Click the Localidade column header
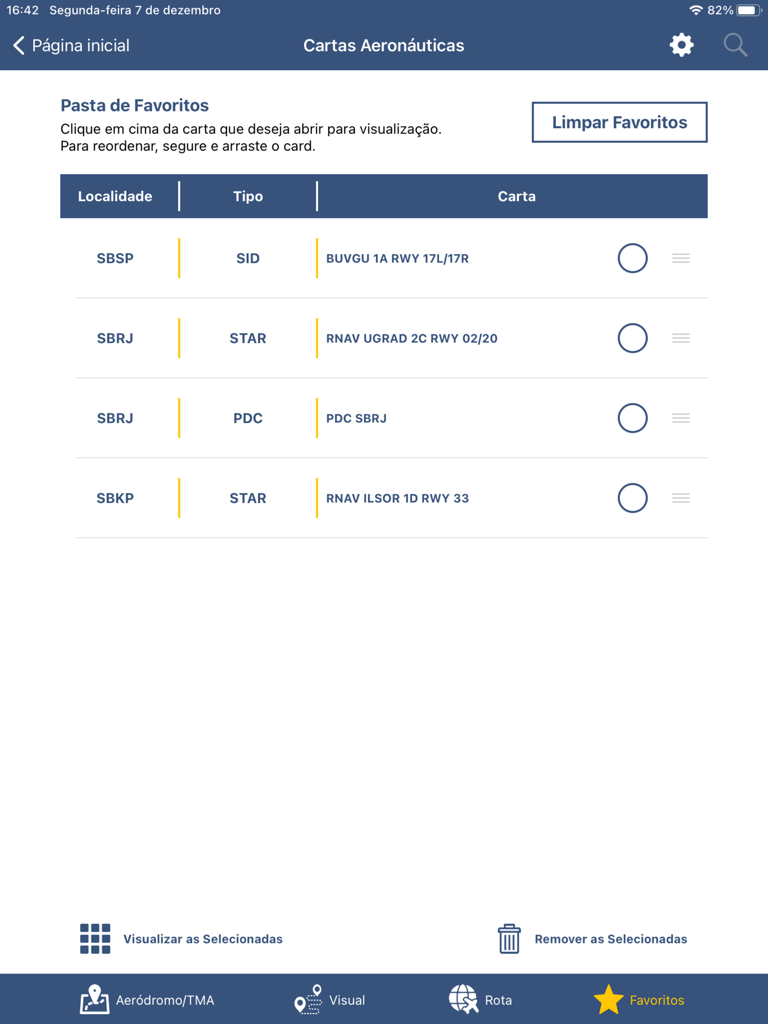Image resolution: width=768 pixels, height=1024 pixels. [x=115, y=196]
